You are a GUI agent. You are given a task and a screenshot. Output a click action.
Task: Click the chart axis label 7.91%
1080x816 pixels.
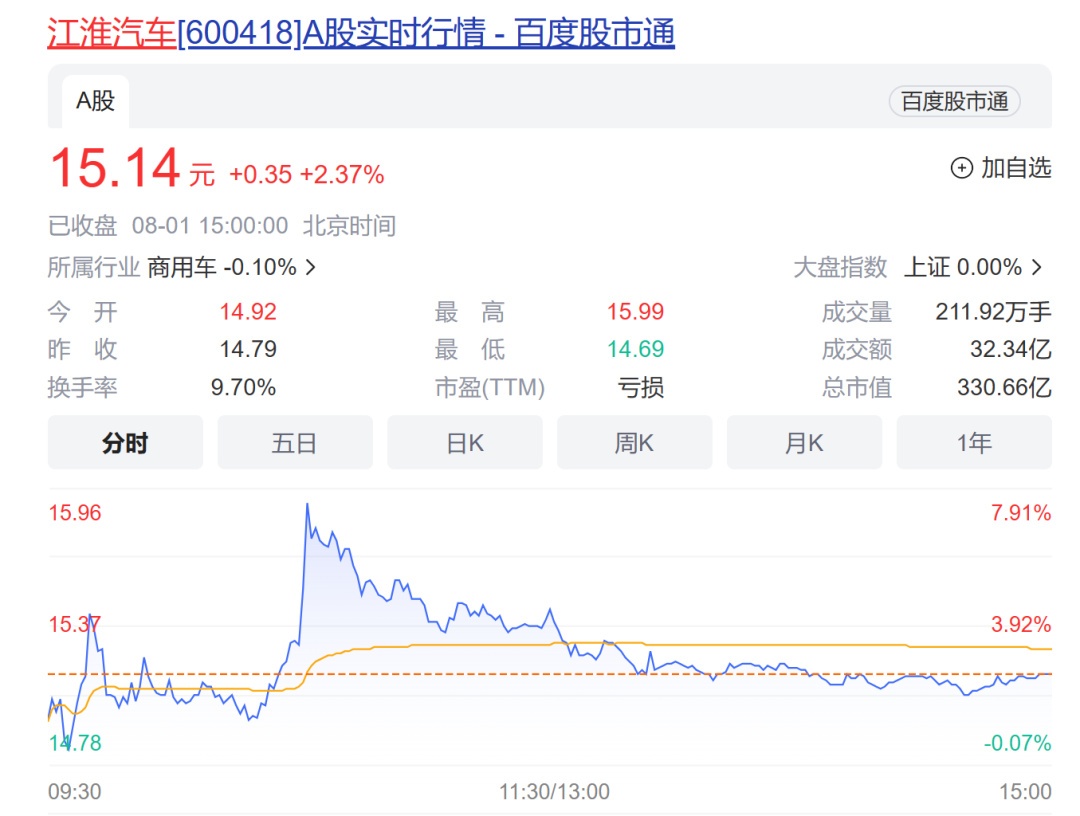click(1021, 513)
